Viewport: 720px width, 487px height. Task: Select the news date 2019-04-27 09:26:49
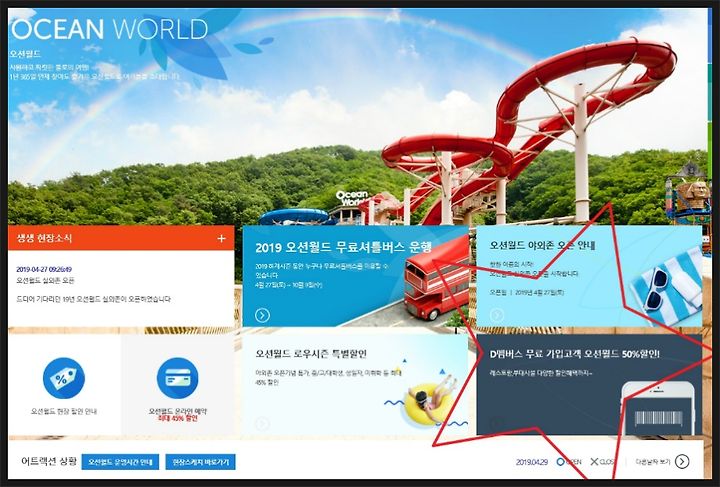44,269
